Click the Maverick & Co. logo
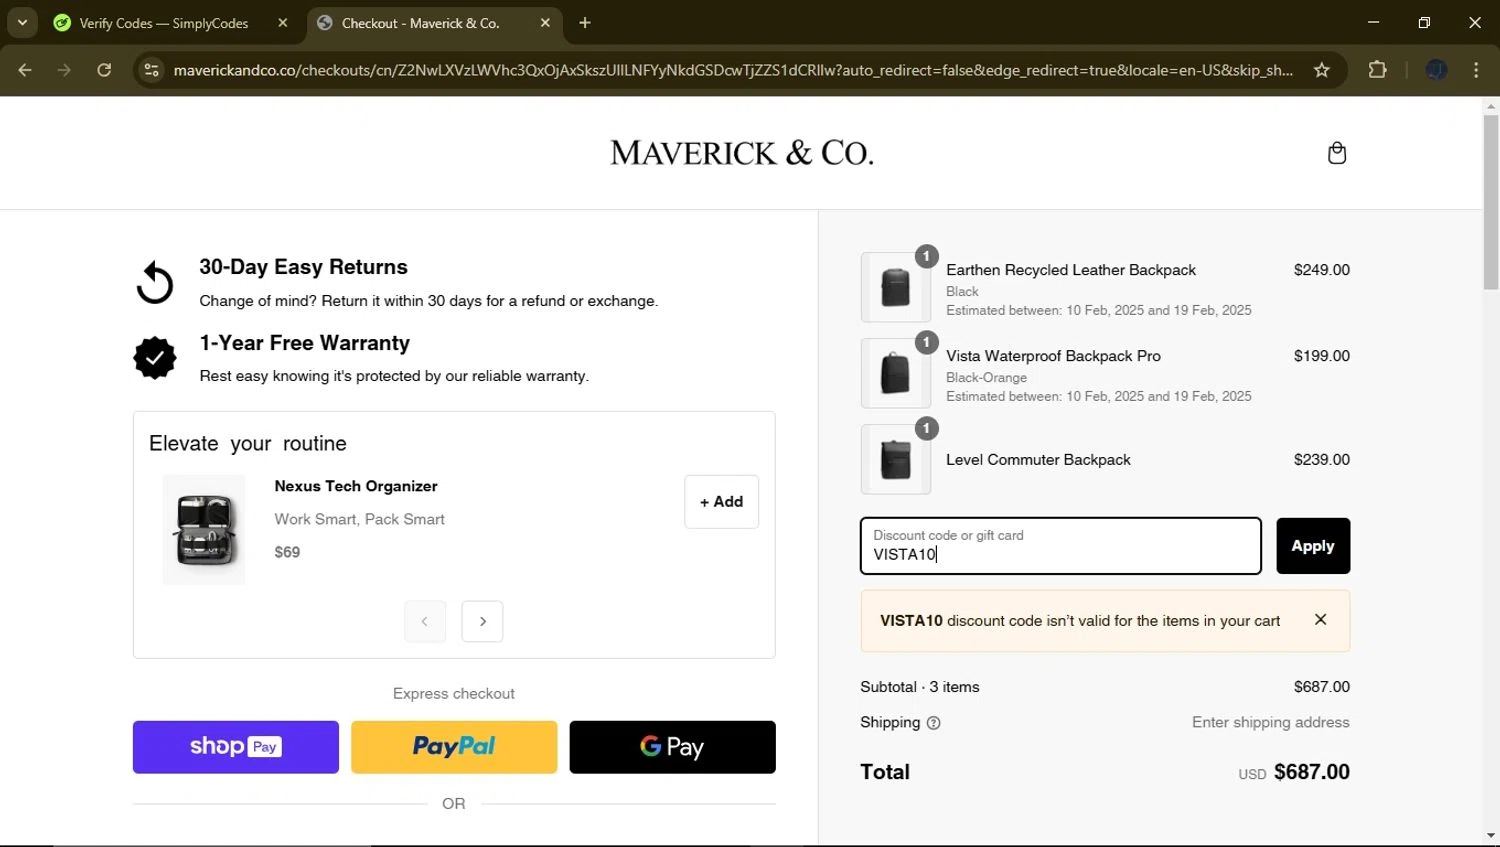The height and width of the screenshot is (847, 1500). click(742, 153)
